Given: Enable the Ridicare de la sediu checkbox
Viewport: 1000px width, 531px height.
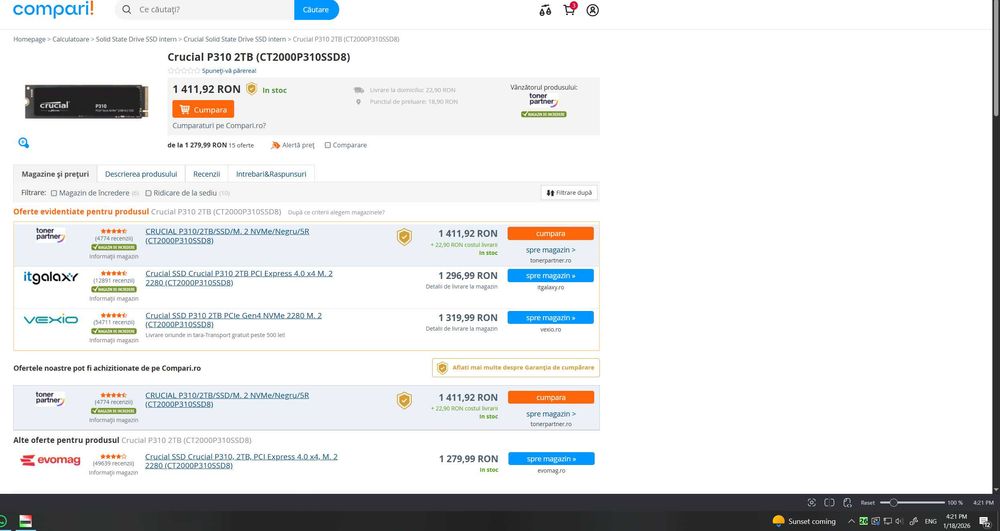Looking at the screenshot, I should point(148,193).
